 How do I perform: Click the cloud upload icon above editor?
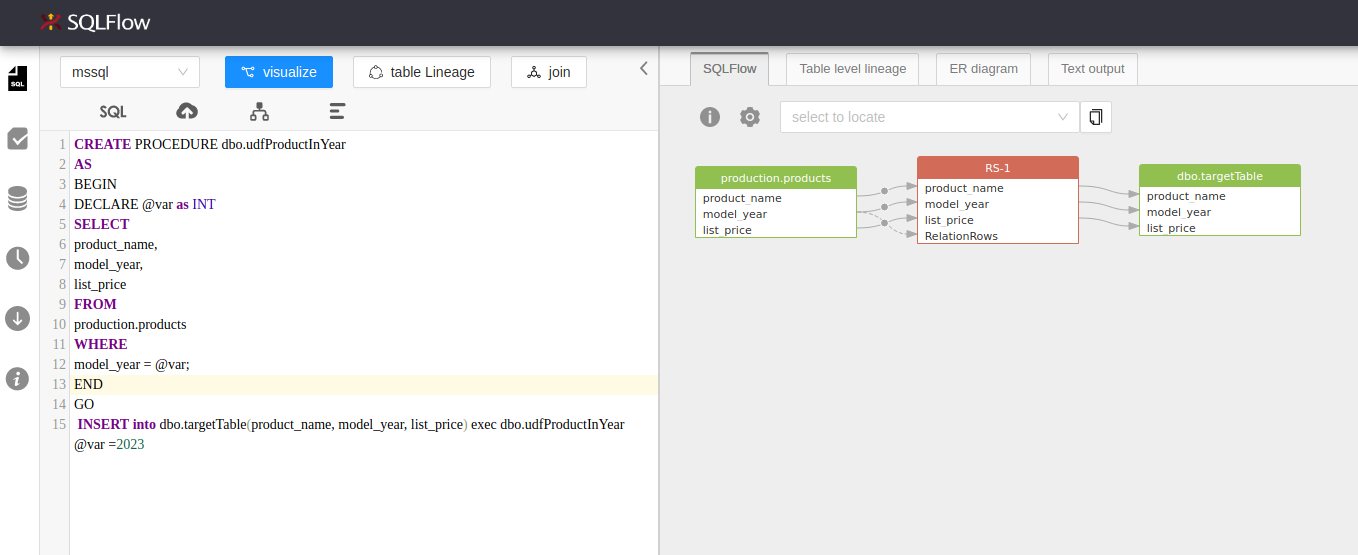[x=186, y=111]
